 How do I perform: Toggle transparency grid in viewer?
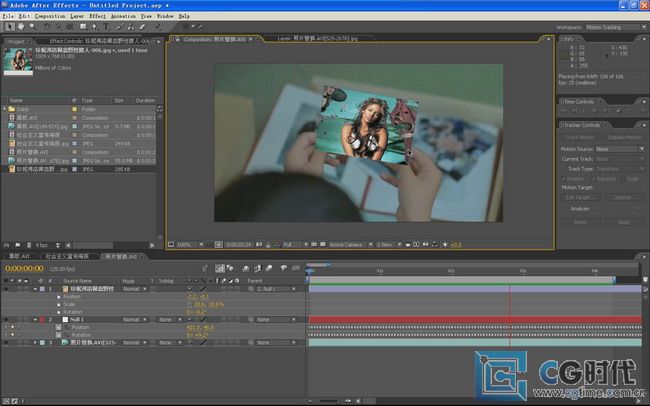coord(323,245)
